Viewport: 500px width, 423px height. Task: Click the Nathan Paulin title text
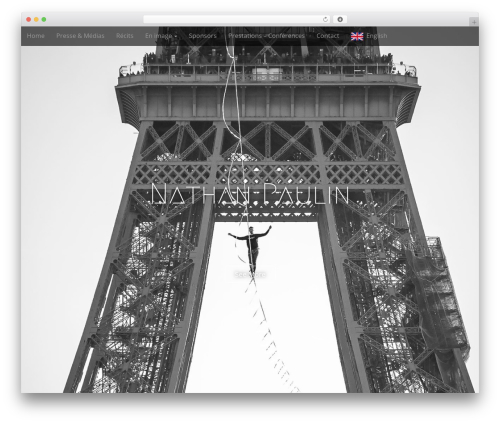(x=250, y=193)
